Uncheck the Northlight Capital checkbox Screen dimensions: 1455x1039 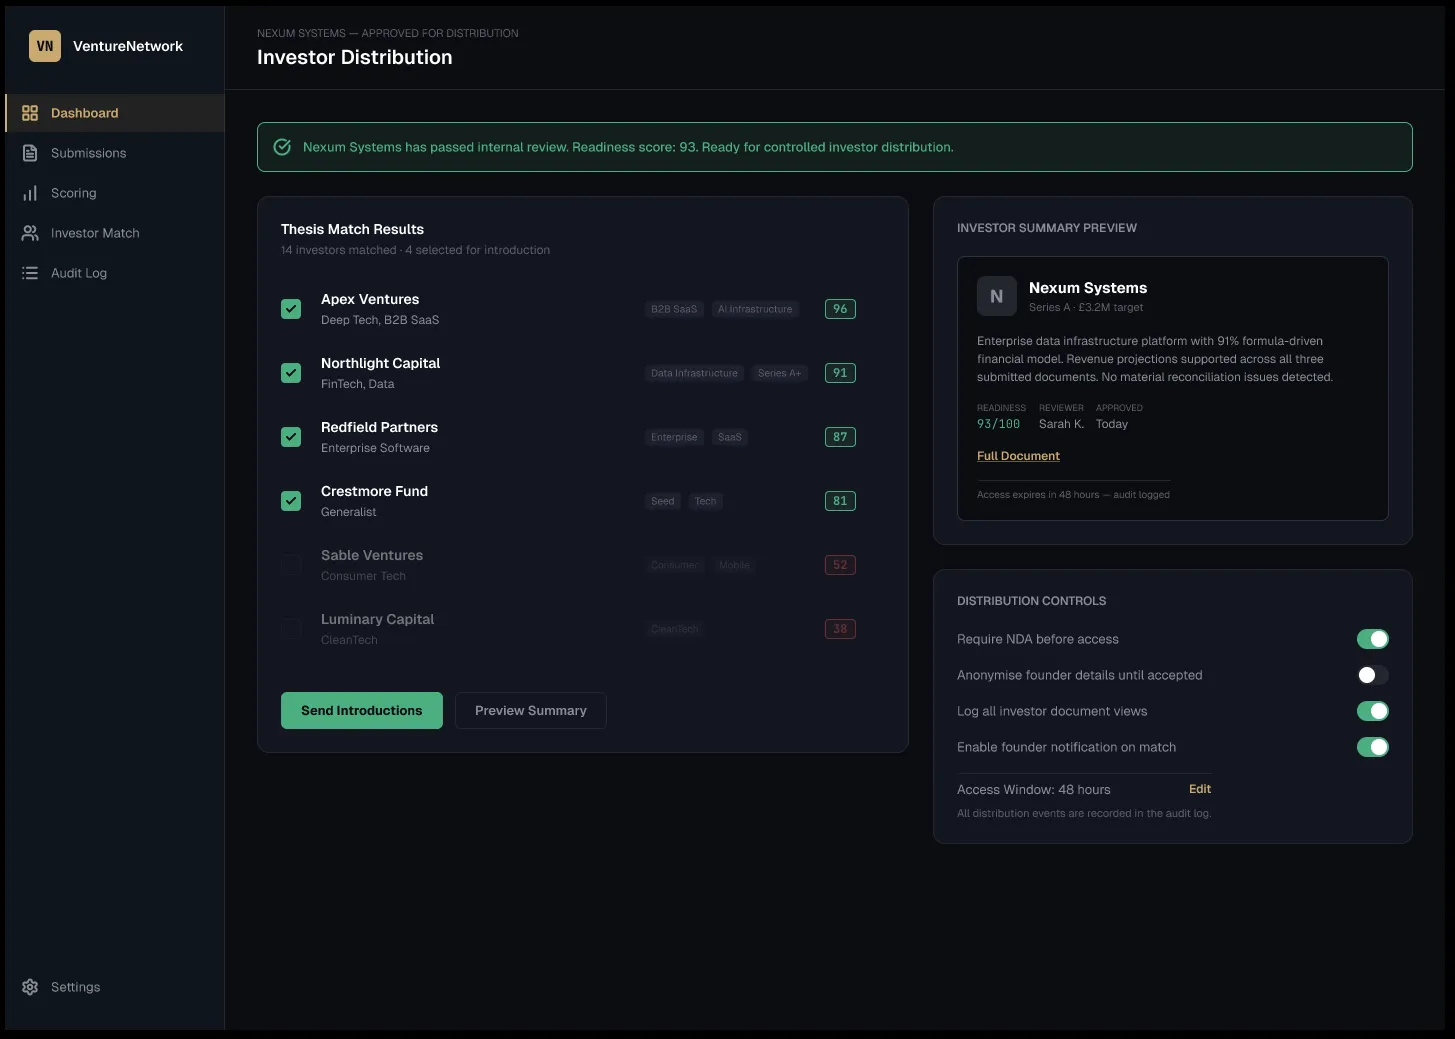[x=291, y=373]
